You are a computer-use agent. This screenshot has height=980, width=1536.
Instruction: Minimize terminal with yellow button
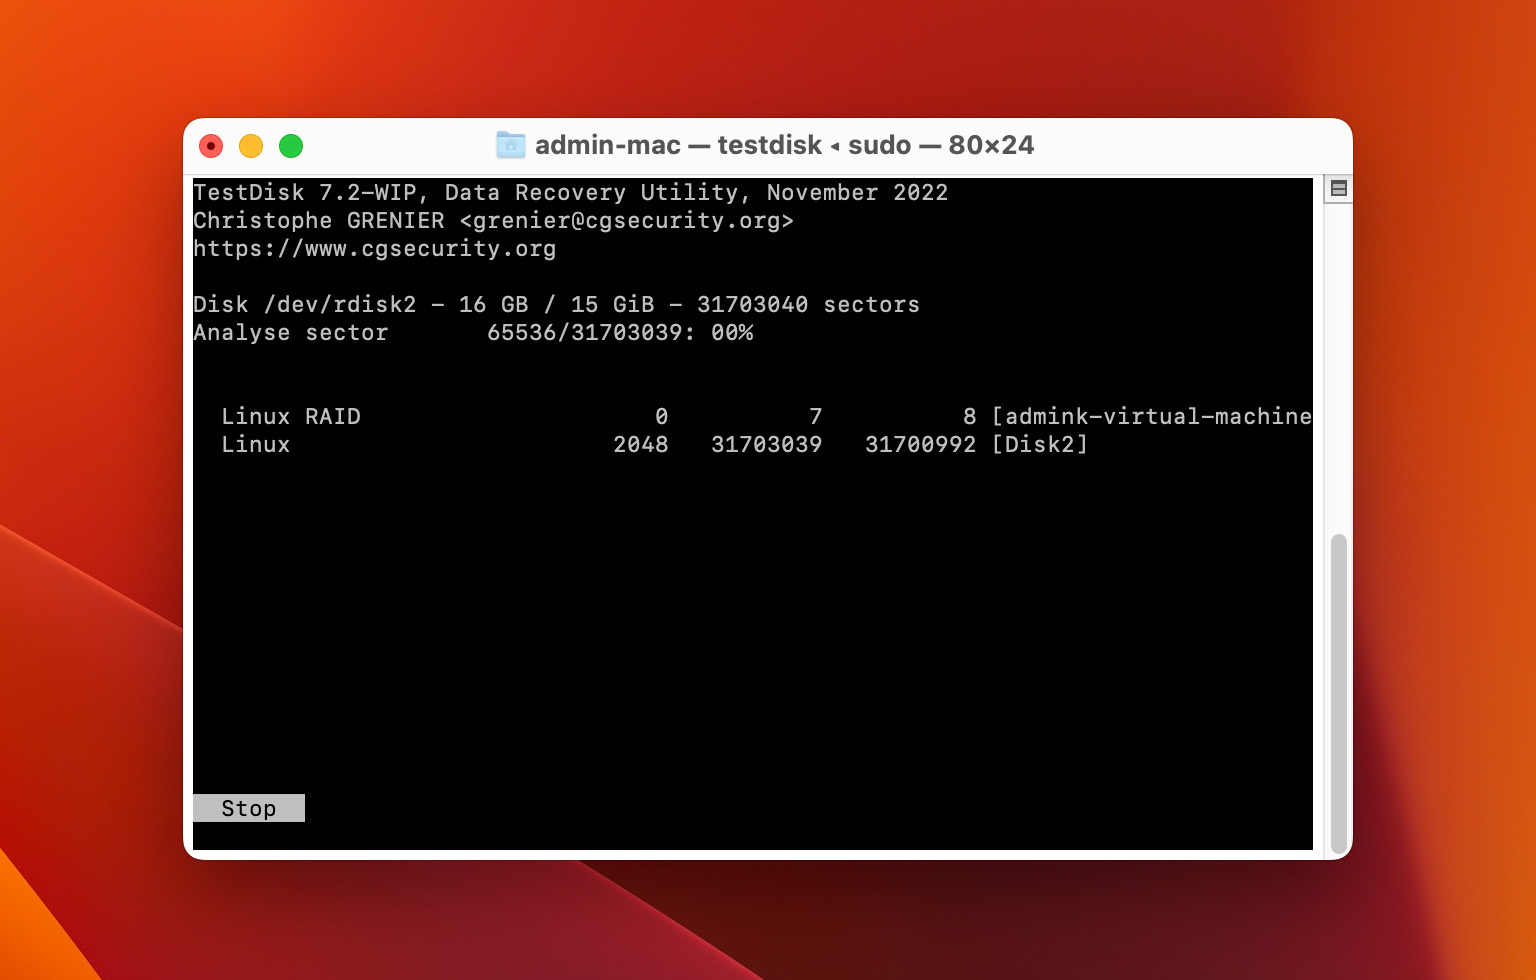coord(251,146)
